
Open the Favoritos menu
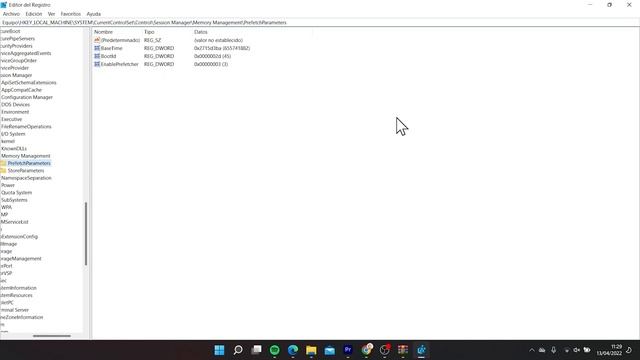[71, 14]
